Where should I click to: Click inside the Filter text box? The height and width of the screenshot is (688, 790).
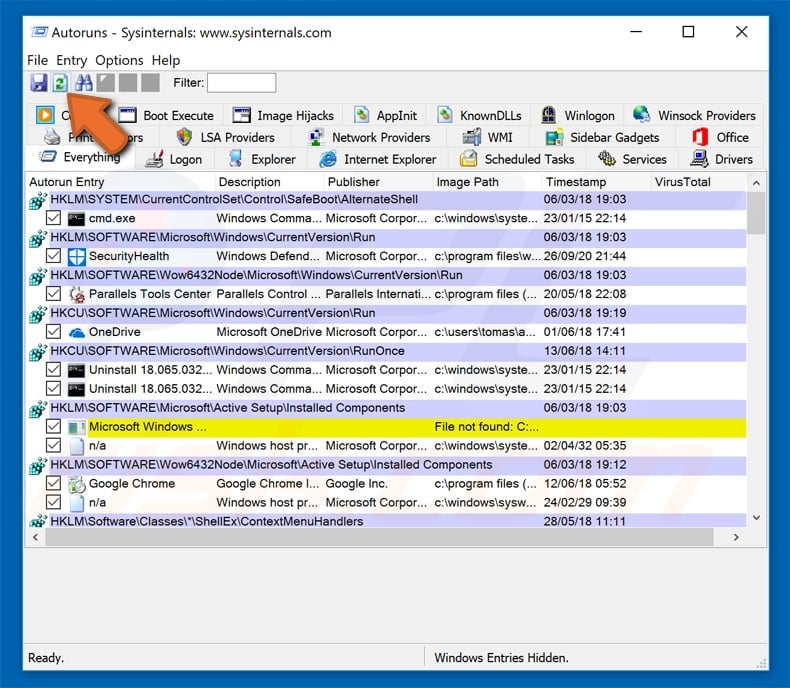click(x=242, y=83)
